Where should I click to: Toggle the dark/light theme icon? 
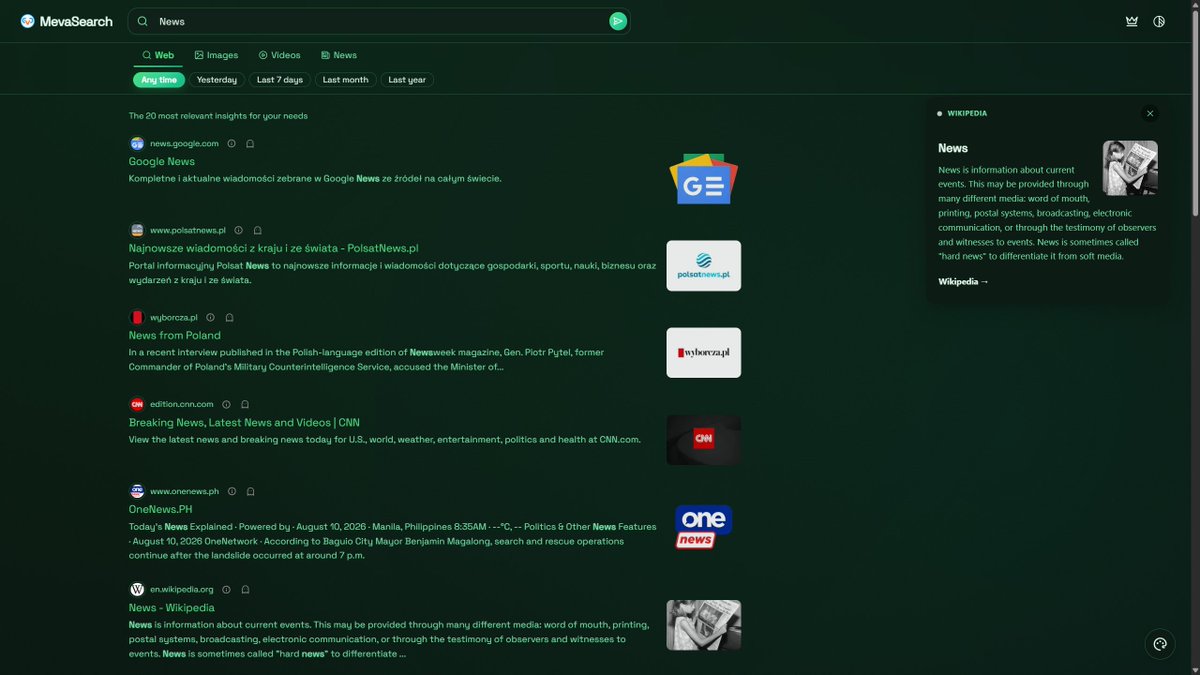coord(1159,21)
